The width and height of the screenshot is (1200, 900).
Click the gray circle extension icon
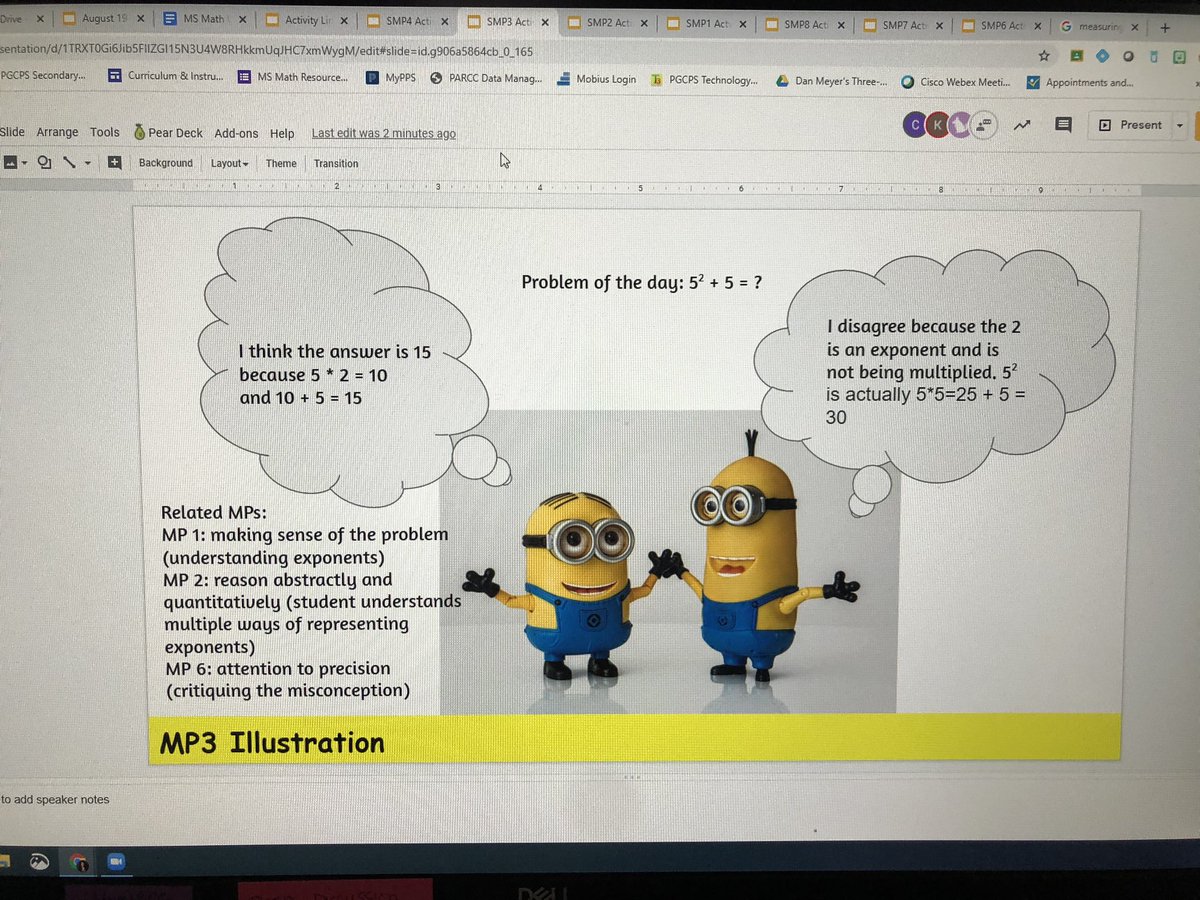[x=1128, y=57]
